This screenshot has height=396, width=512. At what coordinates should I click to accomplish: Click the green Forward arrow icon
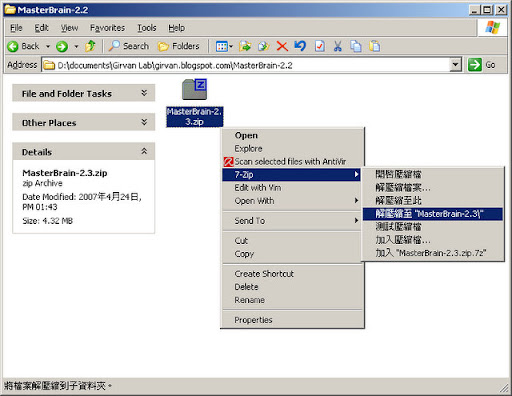tap(62, 46)
